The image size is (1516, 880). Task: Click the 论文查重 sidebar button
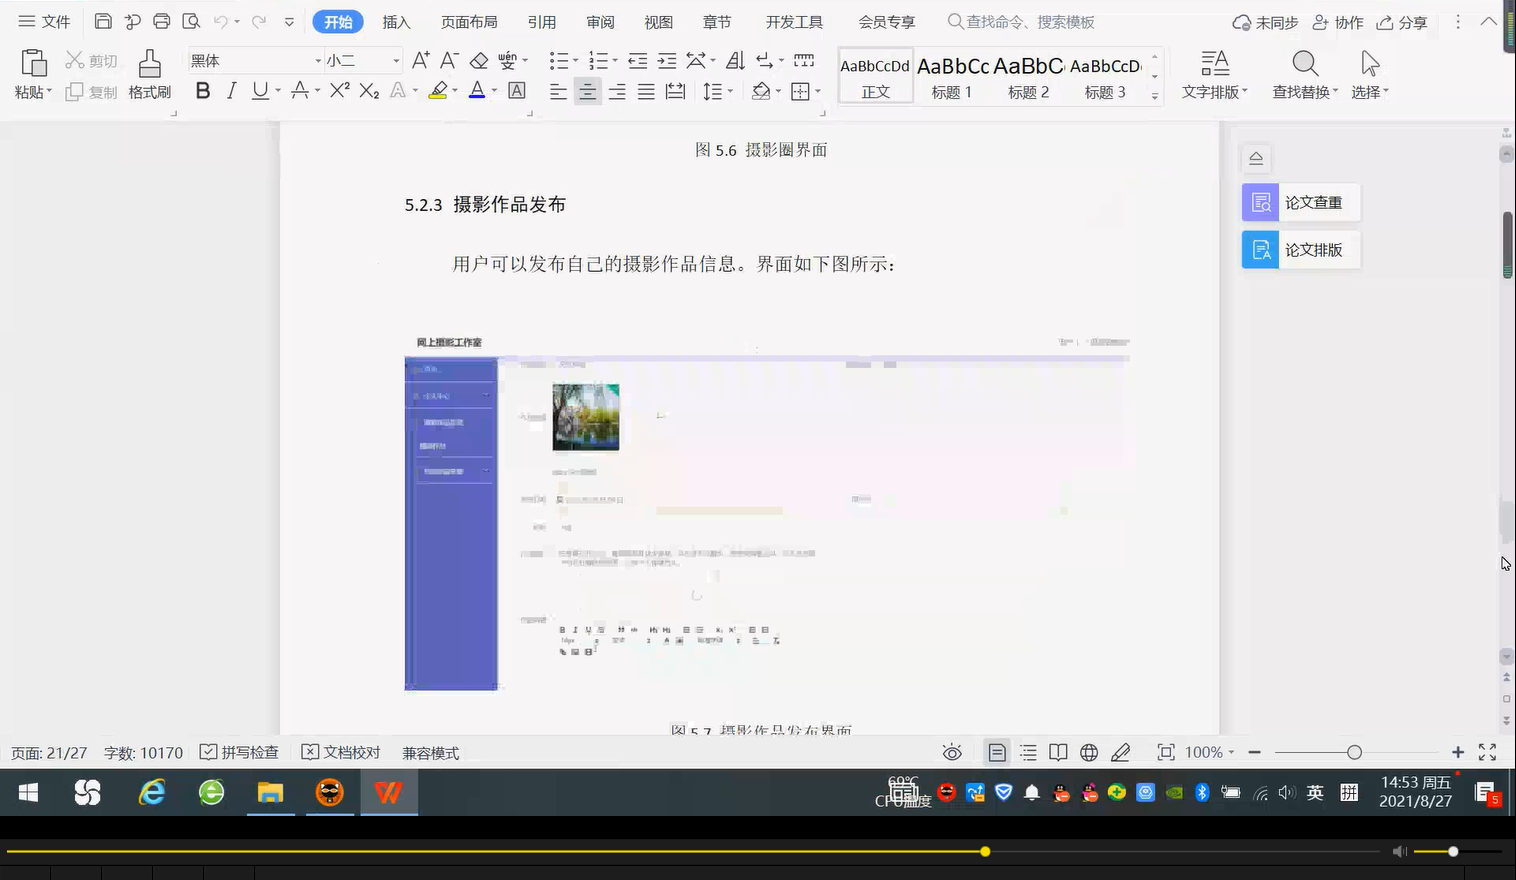pyautogui.click(x=1300, y=202)
